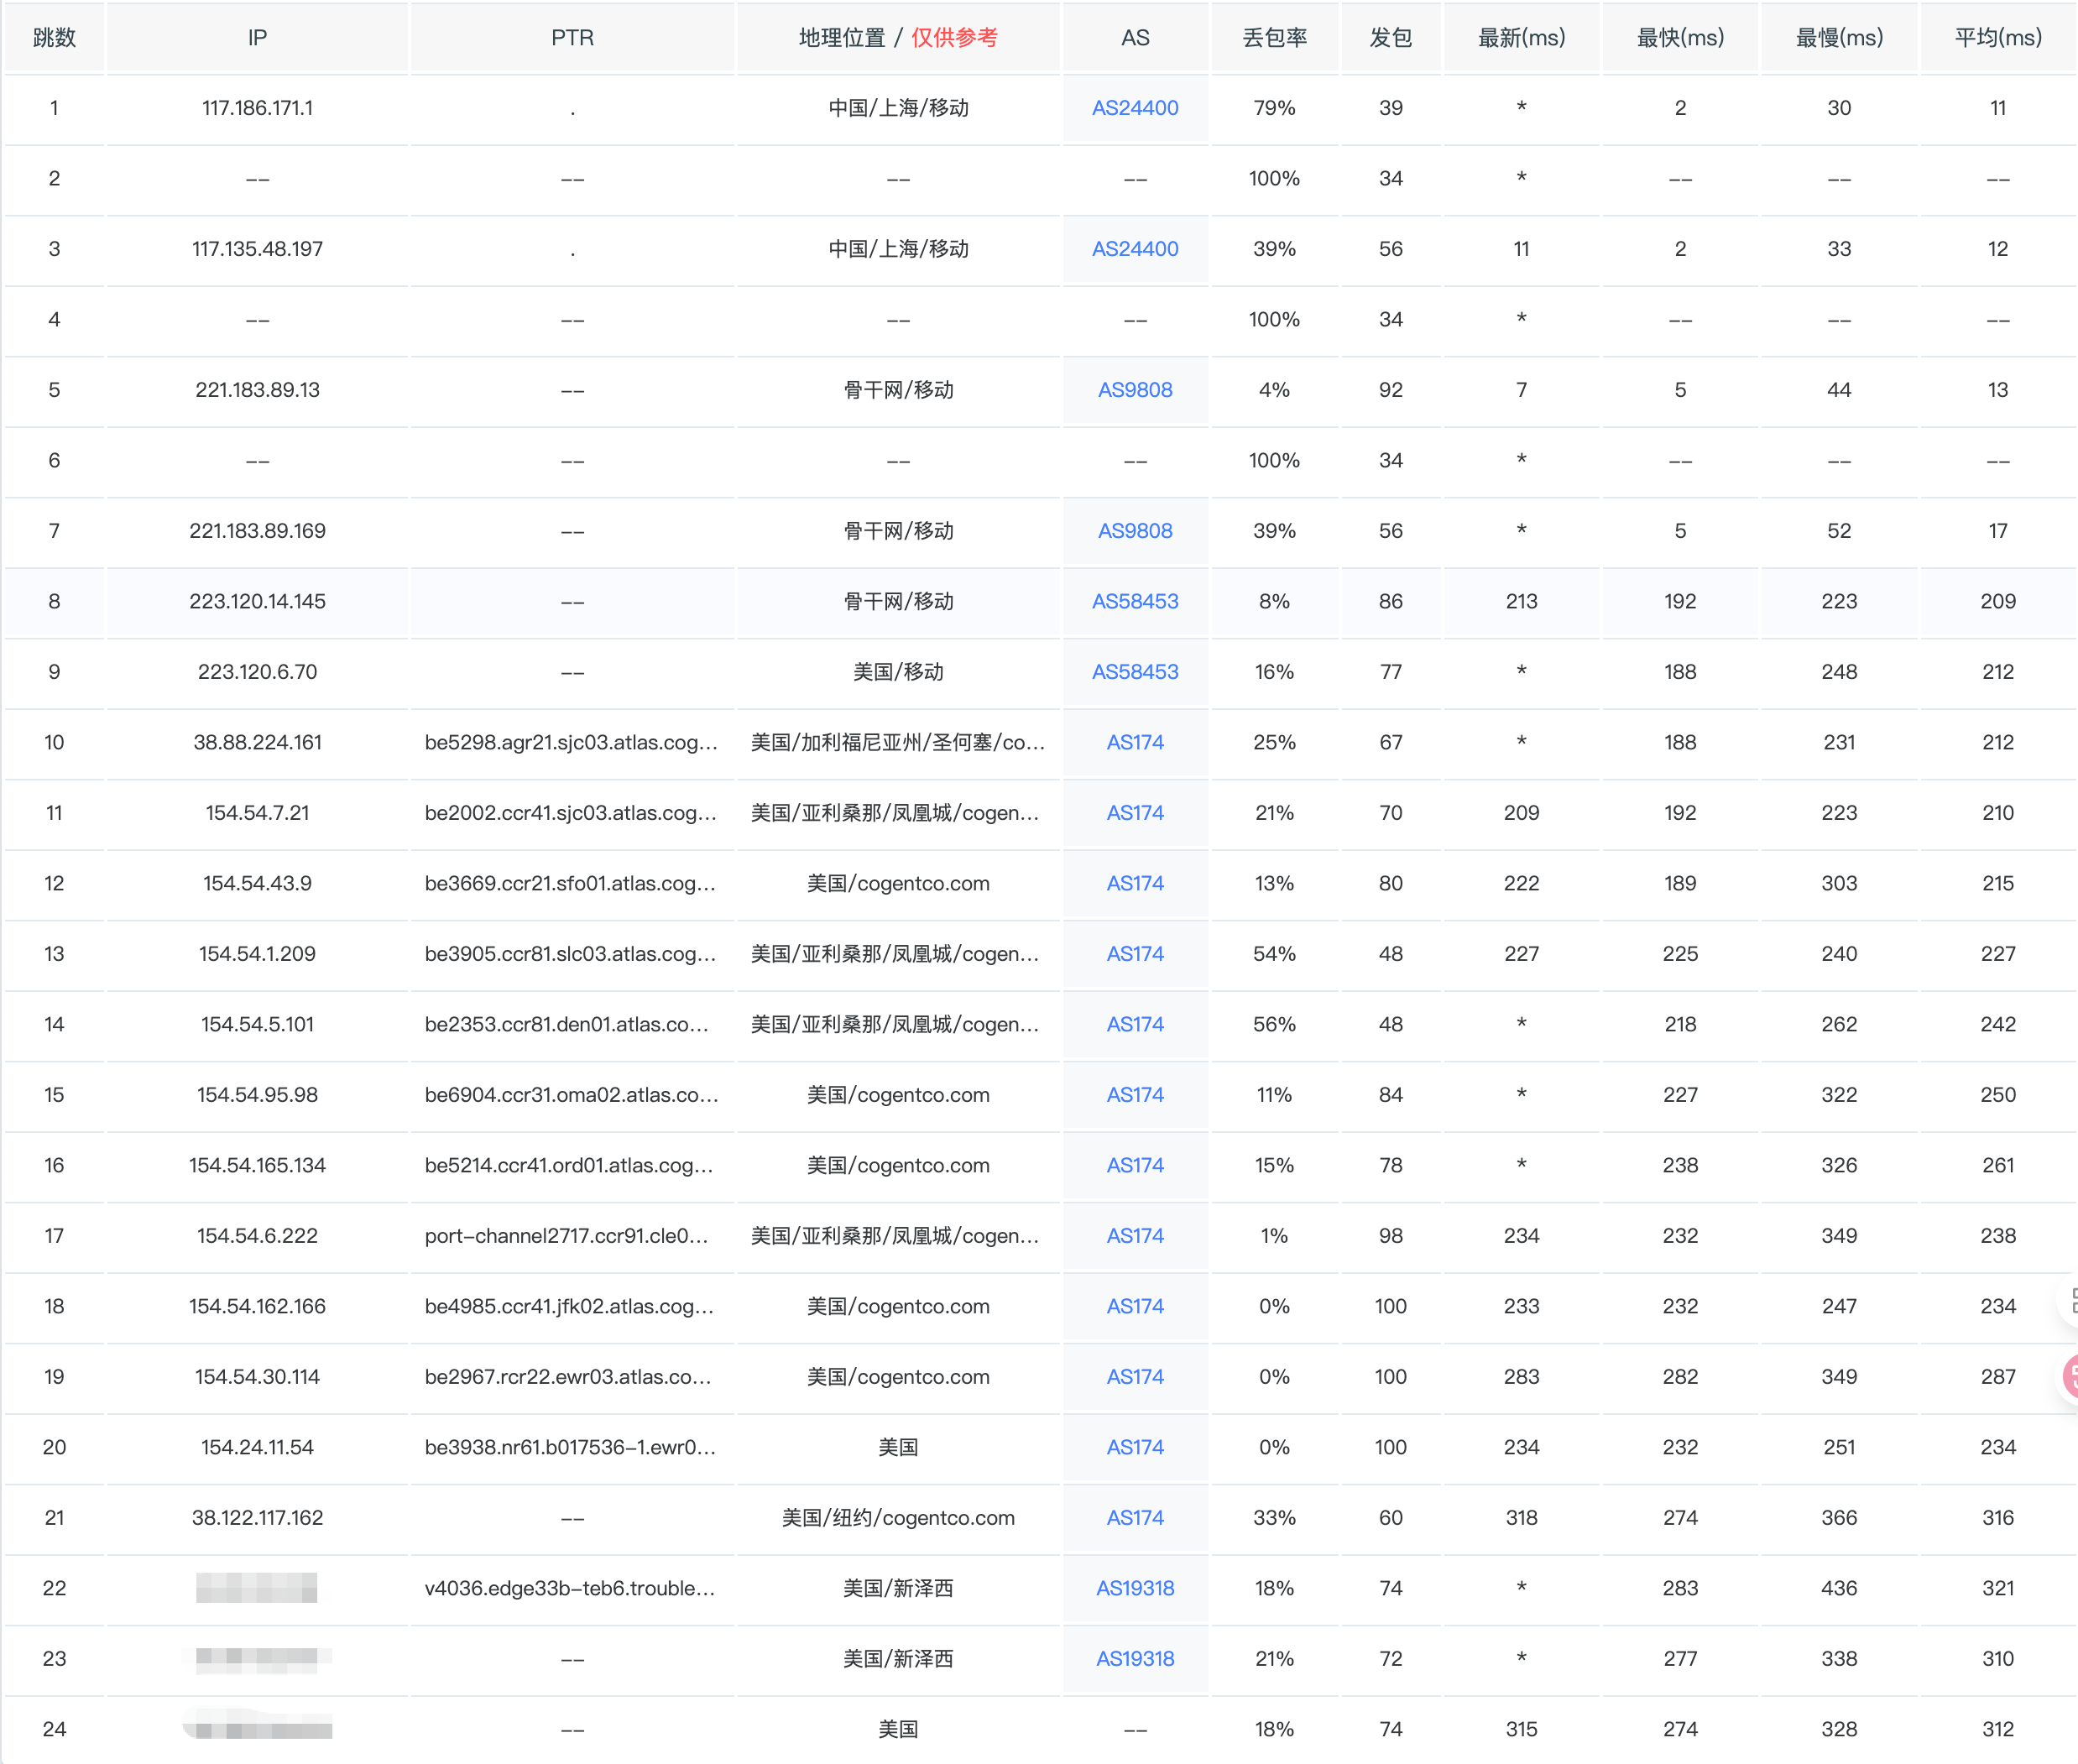The height and width of the screenshot is (1764, 2078).
Task: Open AS24400 link in hop 1
Action: pyautogui.click(x=1134, y=108)
